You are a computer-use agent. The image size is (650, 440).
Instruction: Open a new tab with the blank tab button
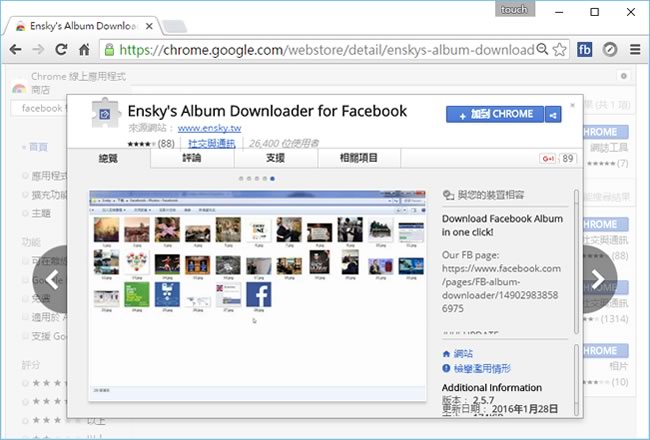pyautogui.click(x=174, y=26)
